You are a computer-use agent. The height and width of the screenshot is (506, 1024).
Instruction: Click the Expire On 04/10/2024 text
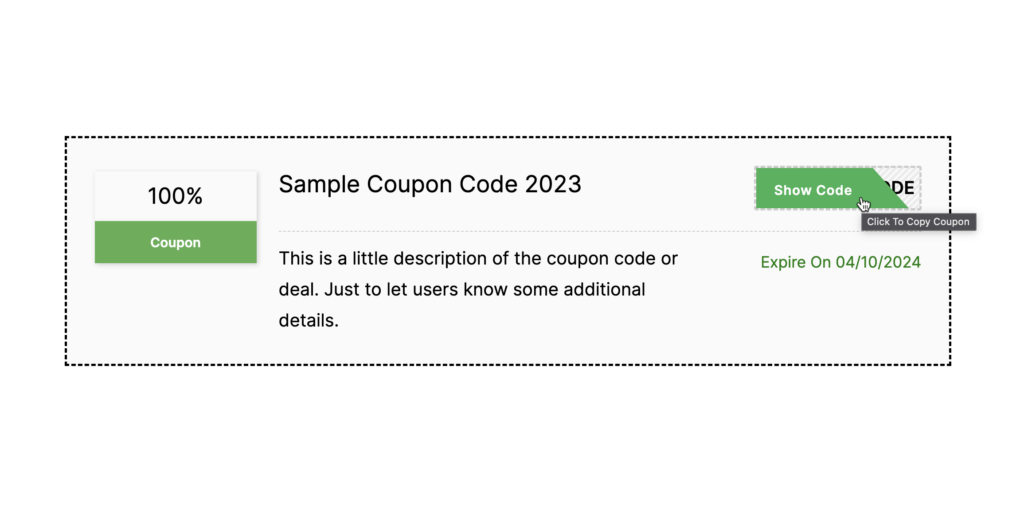pyautogui.click(x=840, y=263)
